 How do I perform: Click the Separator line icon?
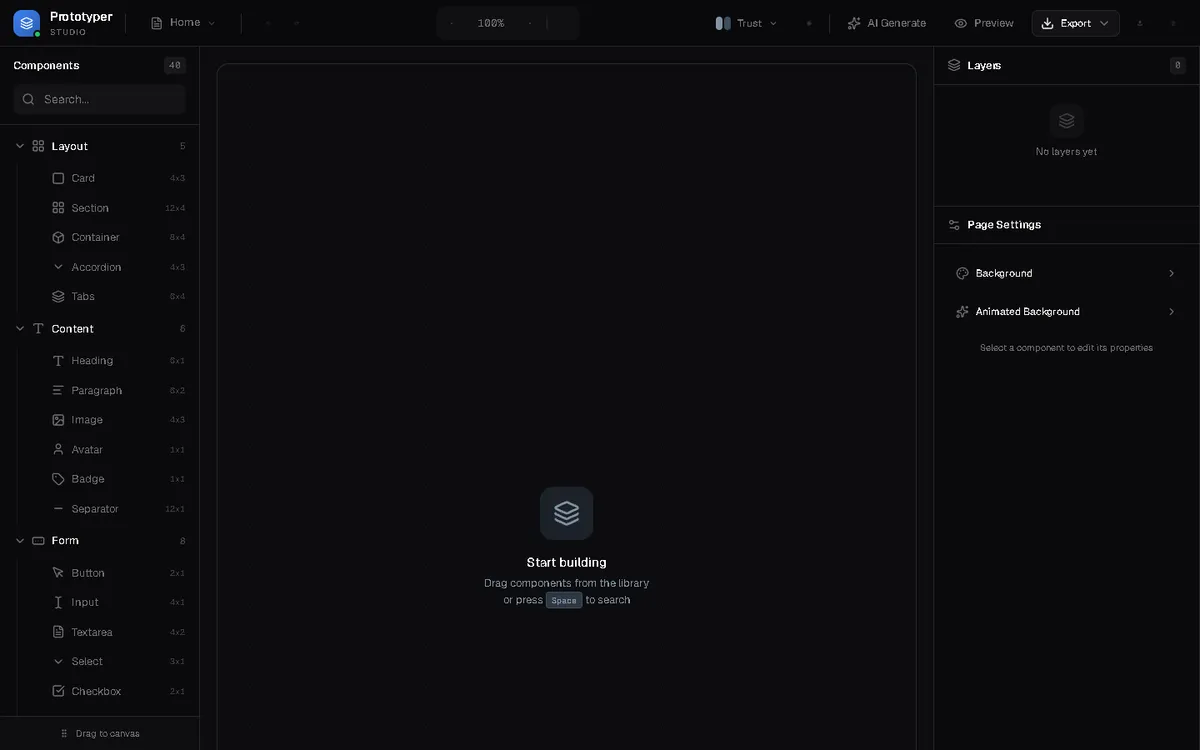coord(58,509)
